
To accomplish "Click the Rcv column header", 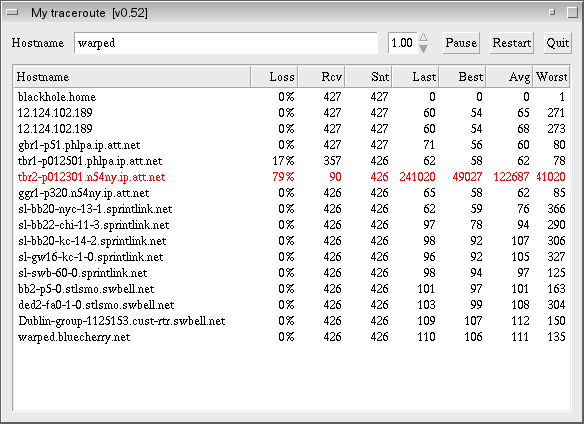I will pyautogui.click(x=321, y=77).
